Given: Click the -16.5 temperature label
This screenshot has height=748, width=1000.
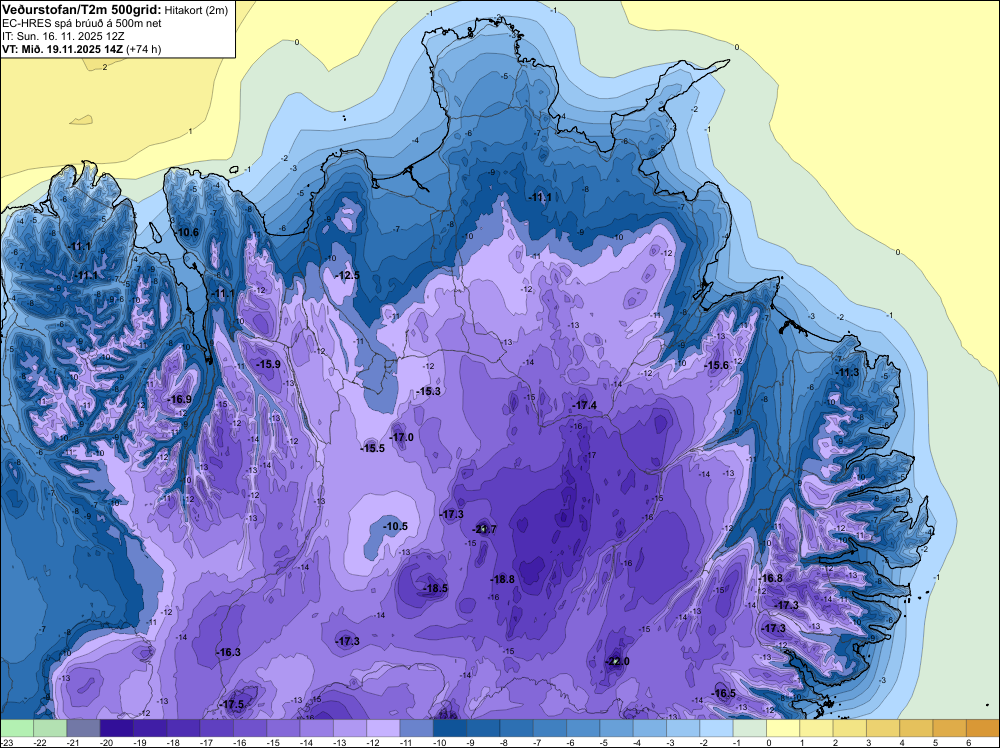Looking at the screenshot, I should [723, 694].
